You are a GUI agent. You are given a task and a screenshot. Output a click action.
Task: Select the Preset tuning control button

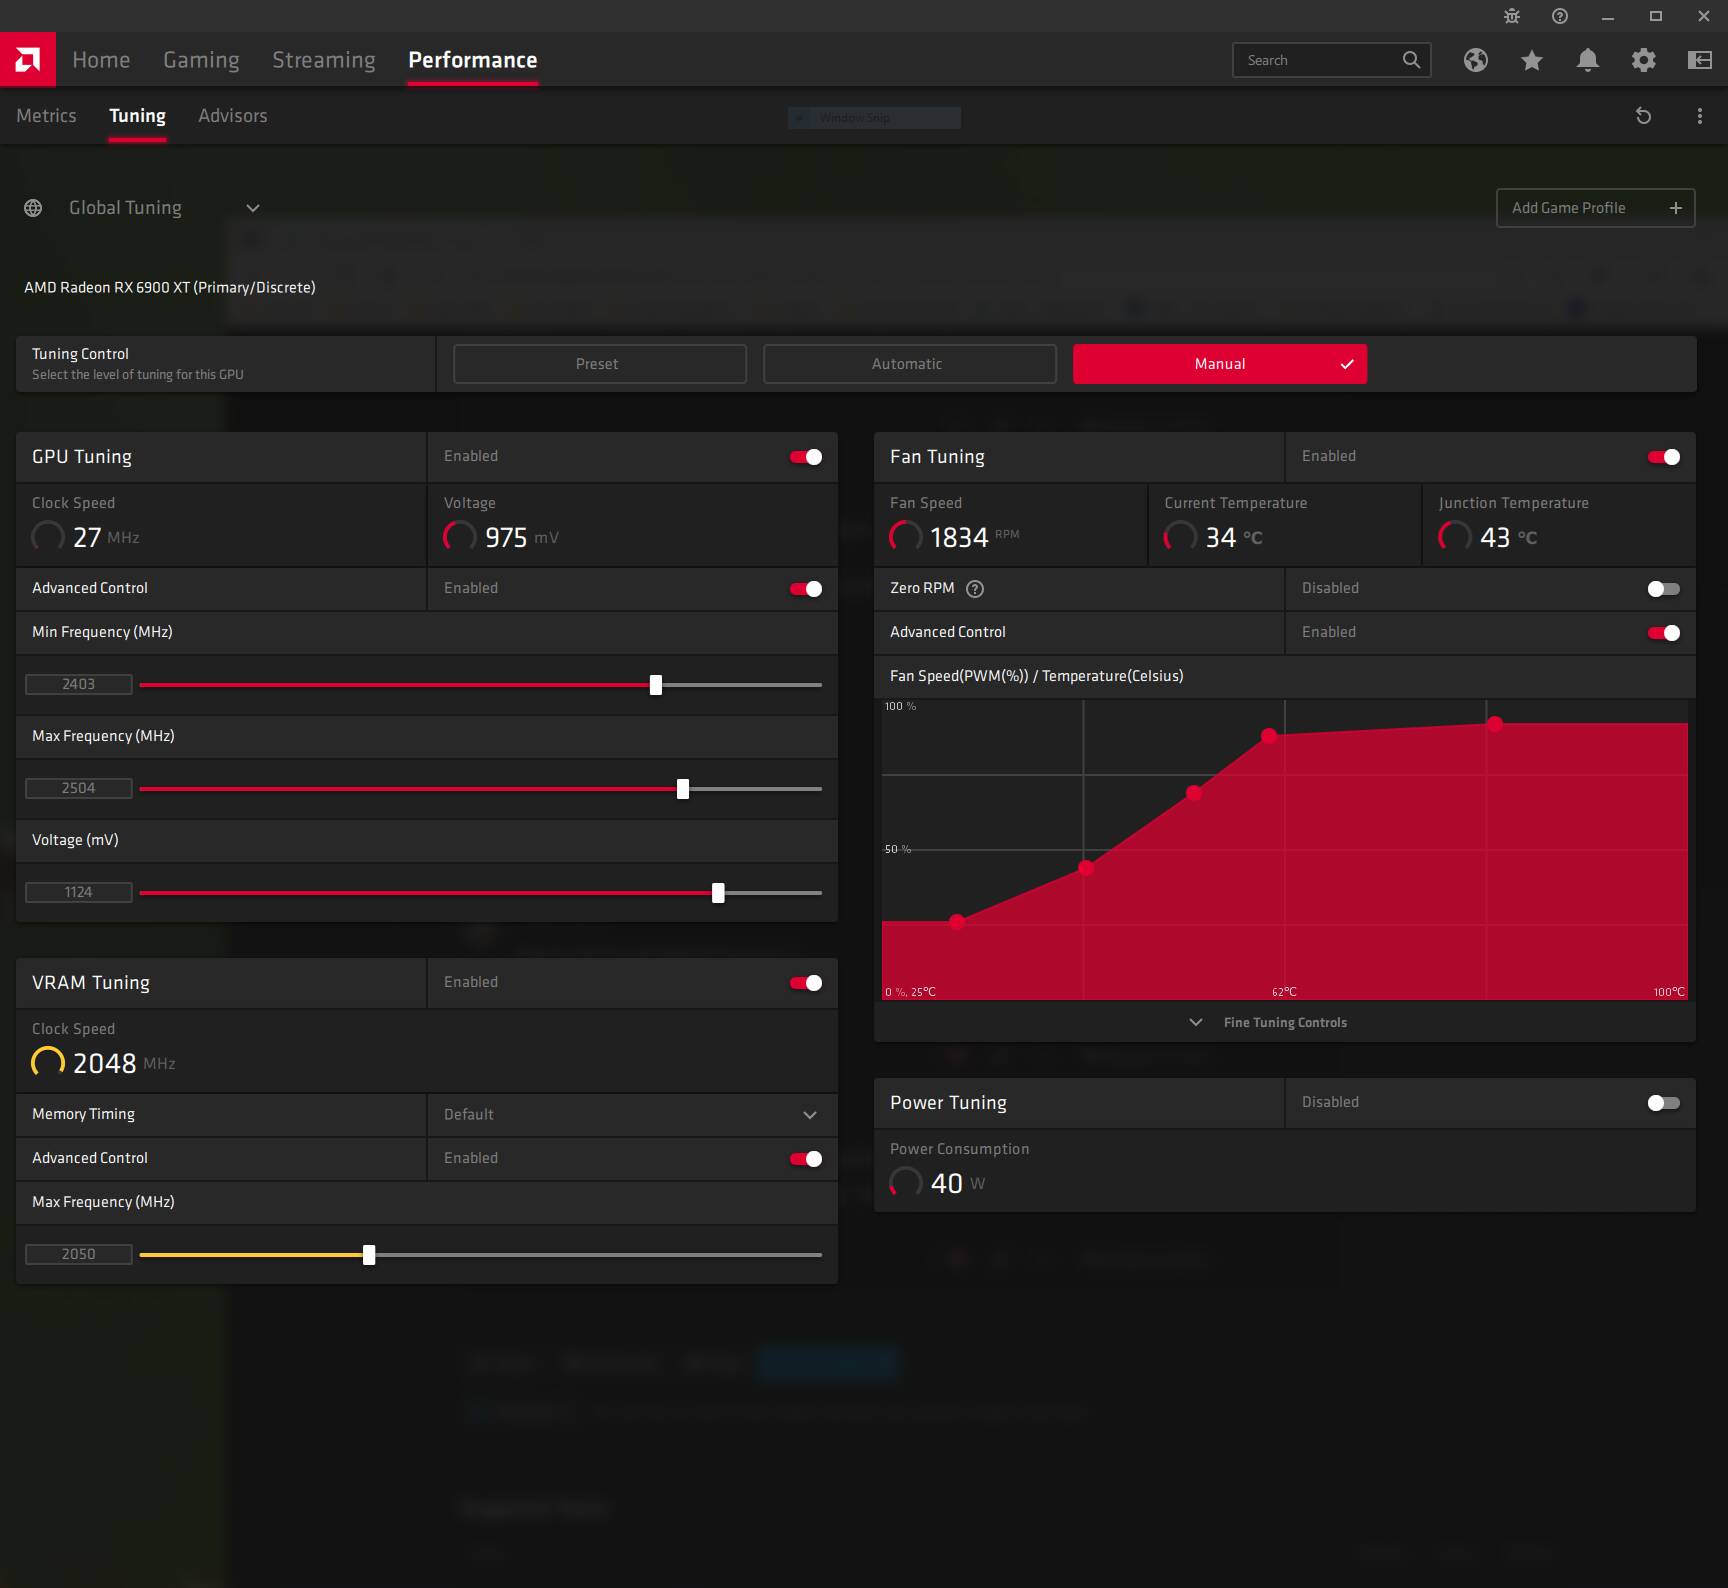coord(600,364)
